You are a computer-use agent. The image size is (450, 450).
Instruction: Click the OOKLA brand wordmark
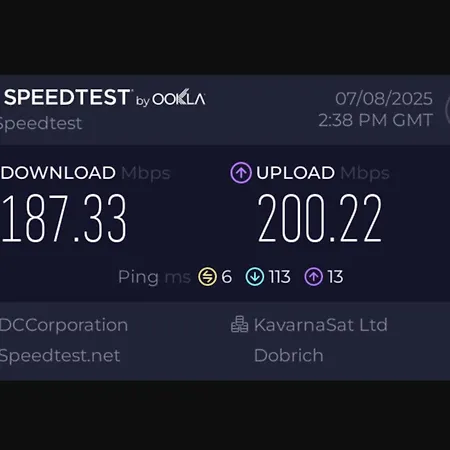179,98
